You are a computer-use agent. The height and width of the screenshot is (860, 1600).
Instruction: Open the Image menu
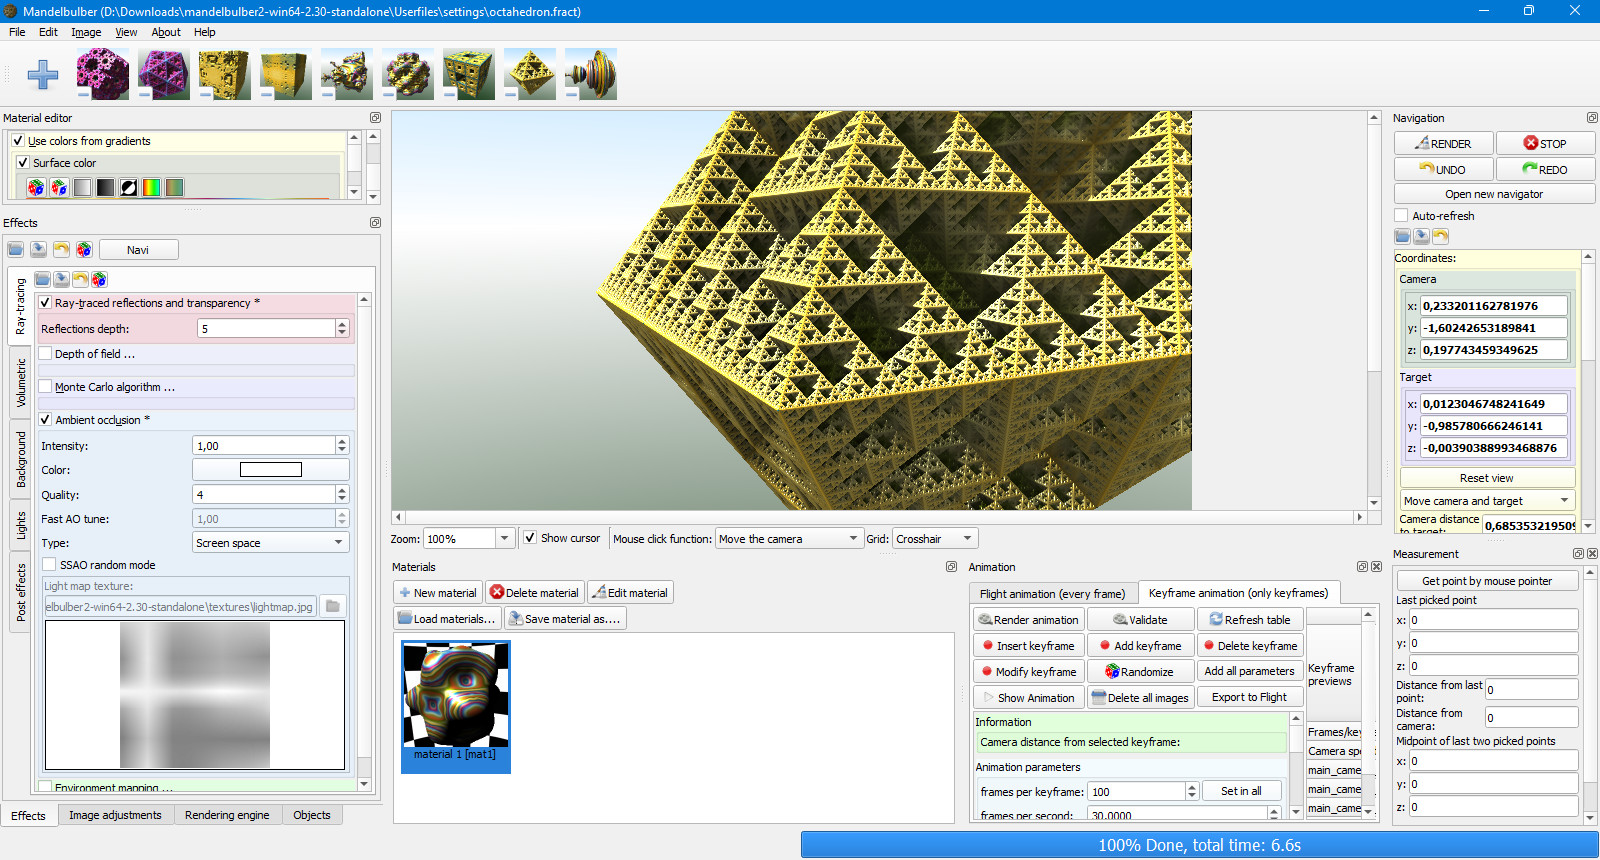86,32
